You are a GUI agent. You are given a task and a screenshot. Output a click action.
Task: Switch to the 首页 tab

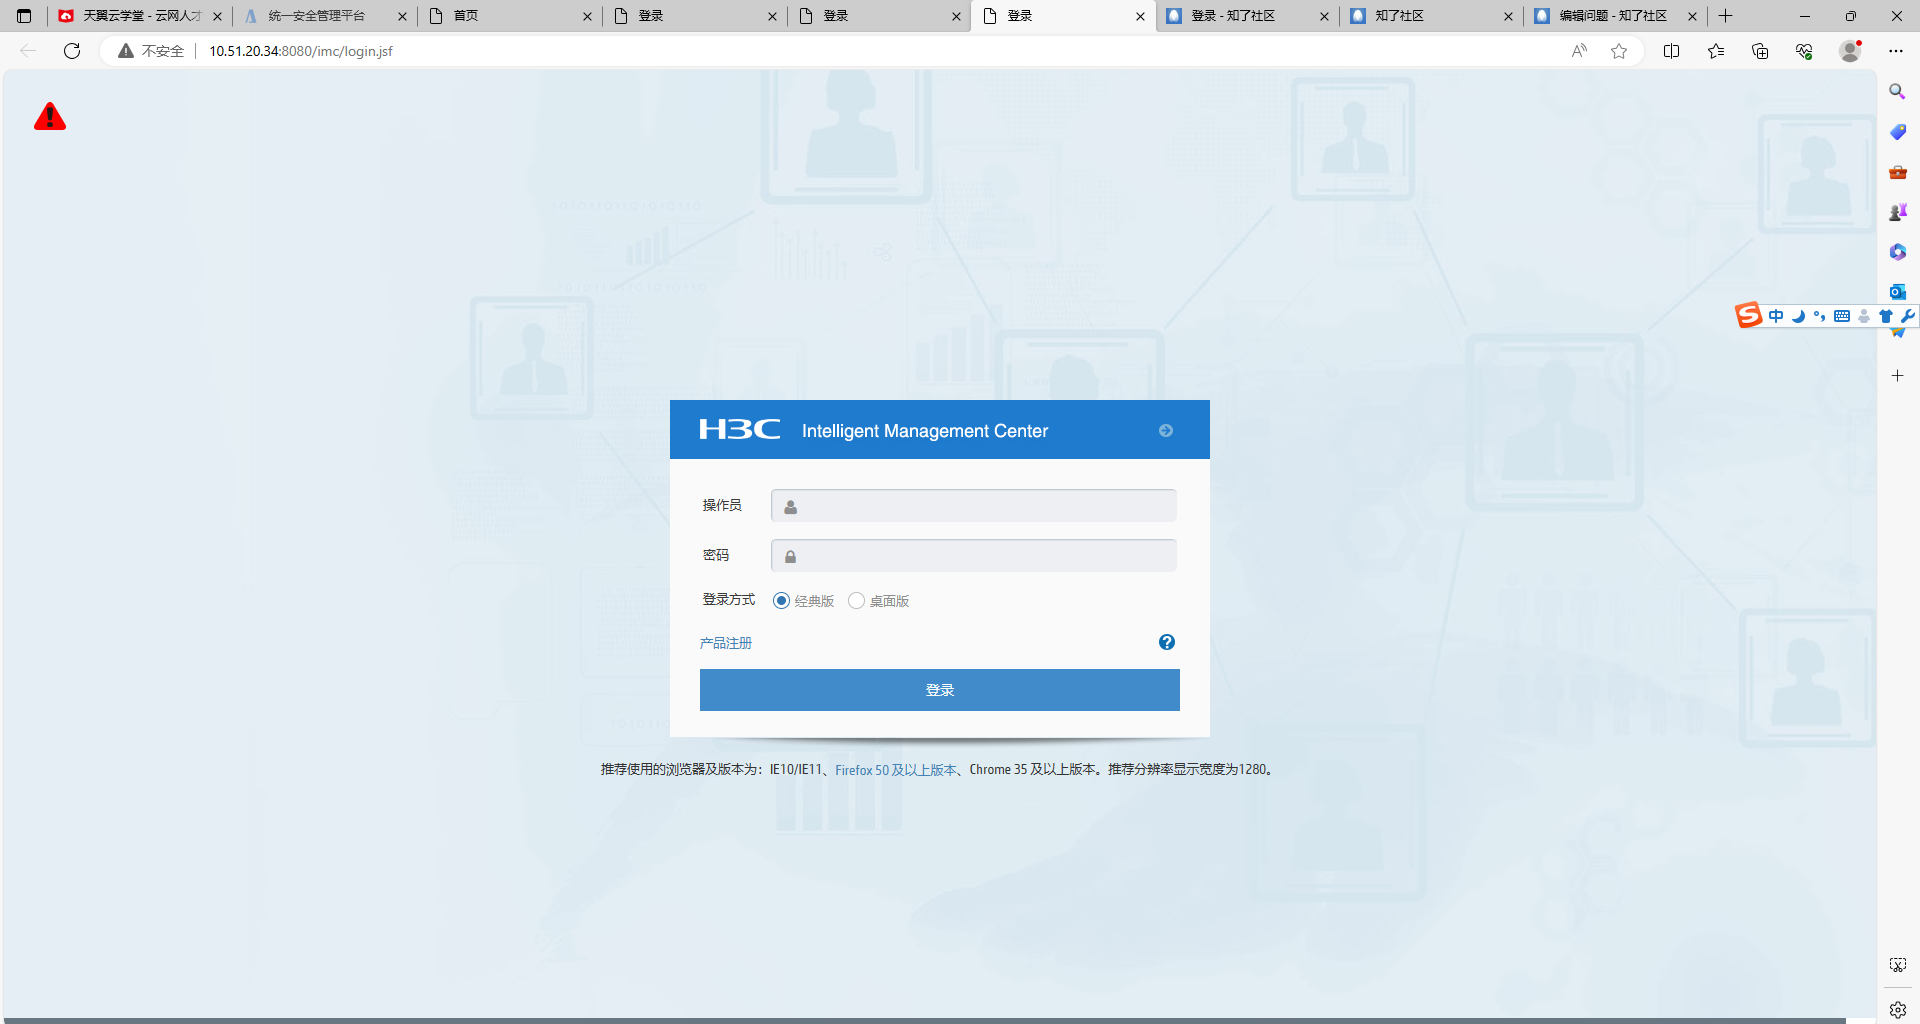[508, 16]
